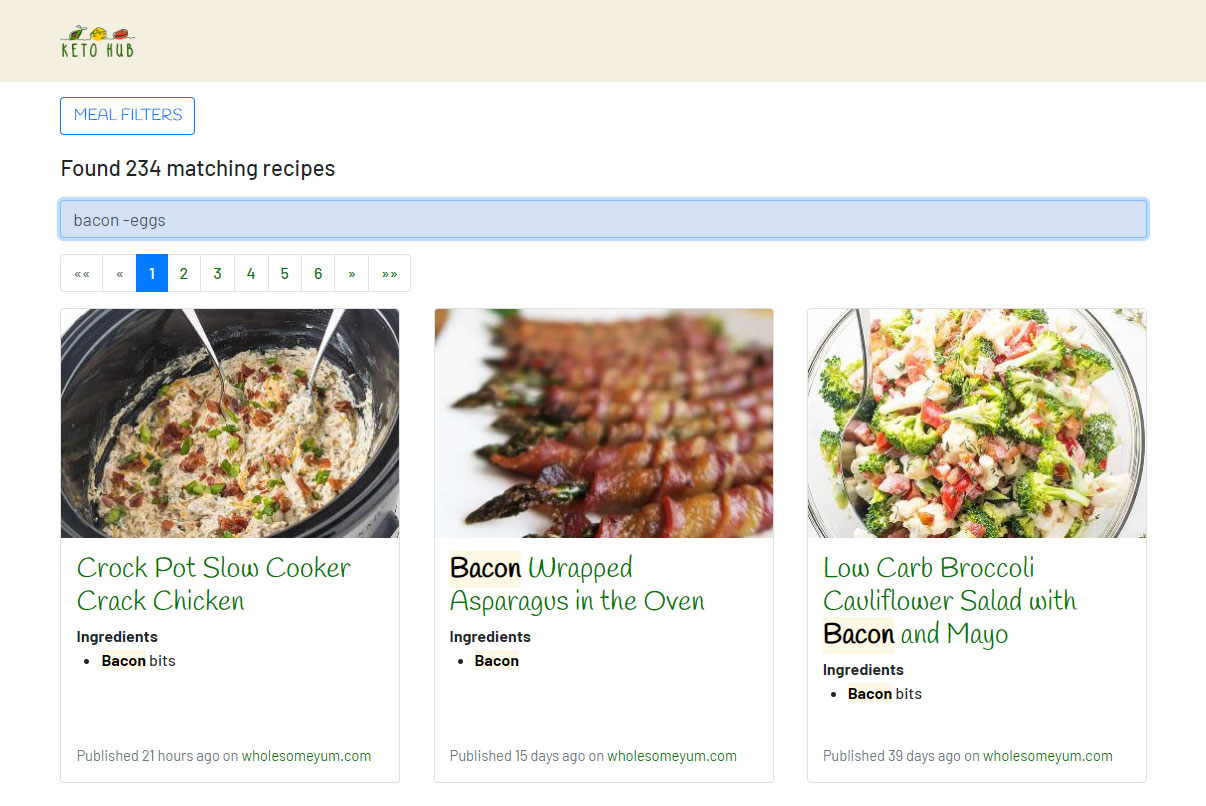
Task: Open Bacon Wrapped Asparagus in the Oven title
Action: [x=577, y=584]
